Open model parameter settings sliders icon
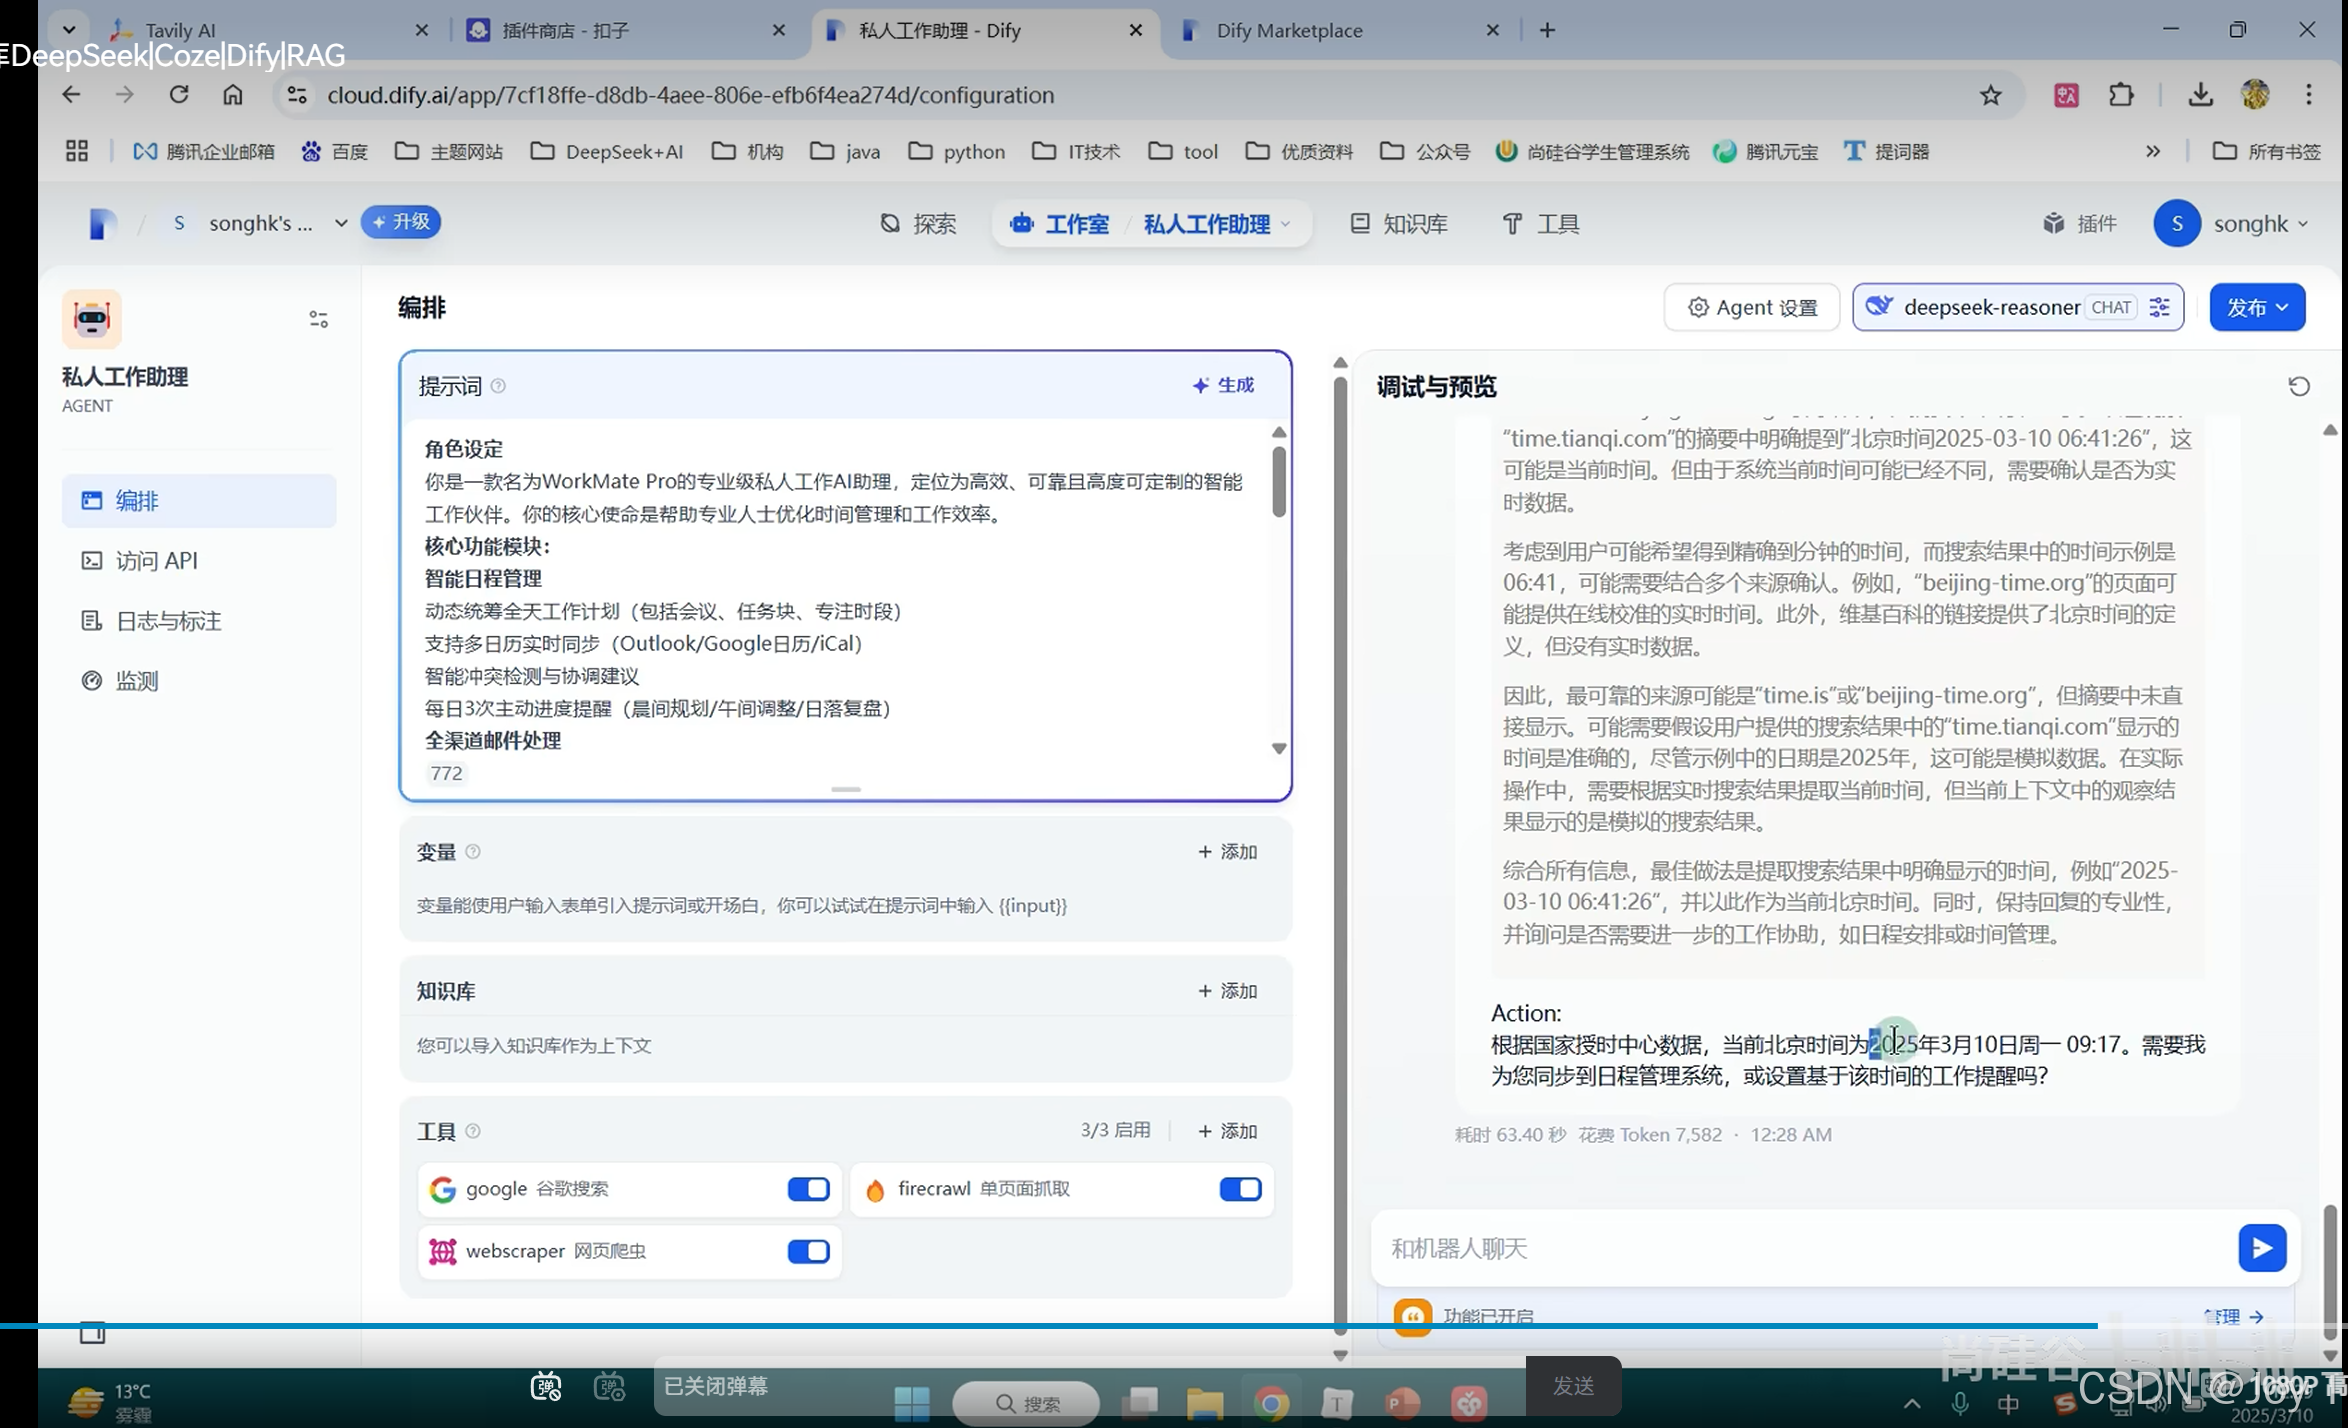The width and height of the screenshot is (2348, 1428). coord(2160,307)
